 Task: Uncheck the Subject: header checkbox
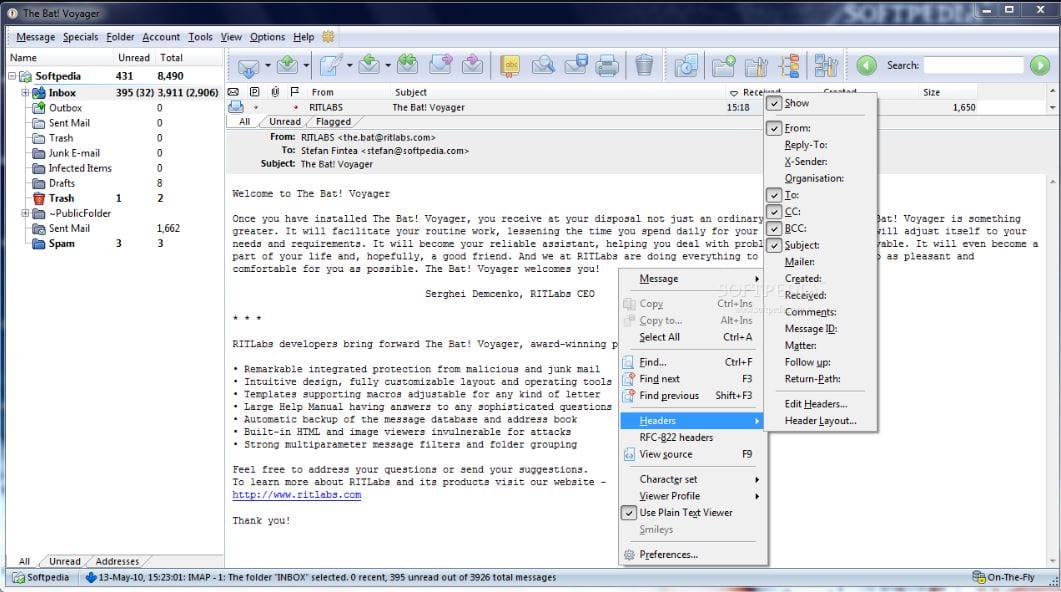(x=774, y=246)
